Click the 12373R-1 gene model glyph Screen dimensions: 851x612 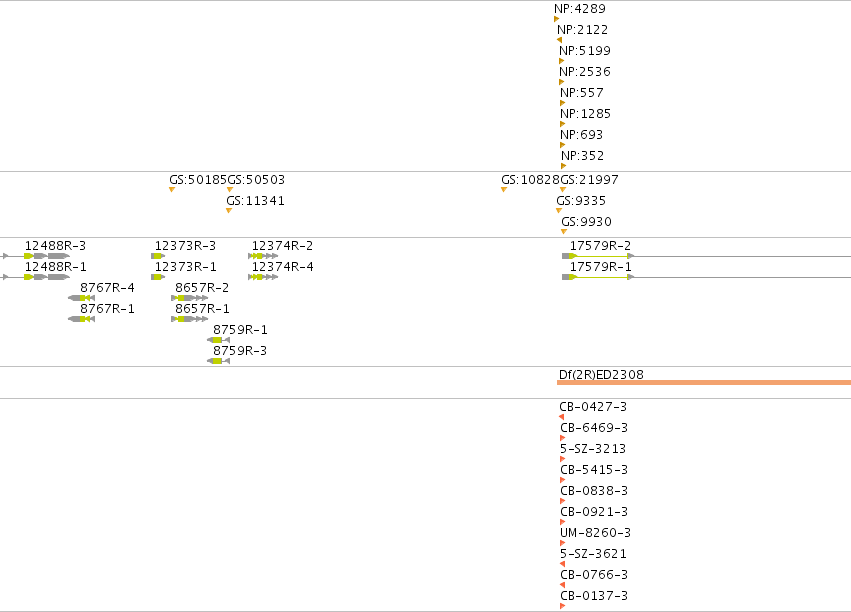coord(158,277)
